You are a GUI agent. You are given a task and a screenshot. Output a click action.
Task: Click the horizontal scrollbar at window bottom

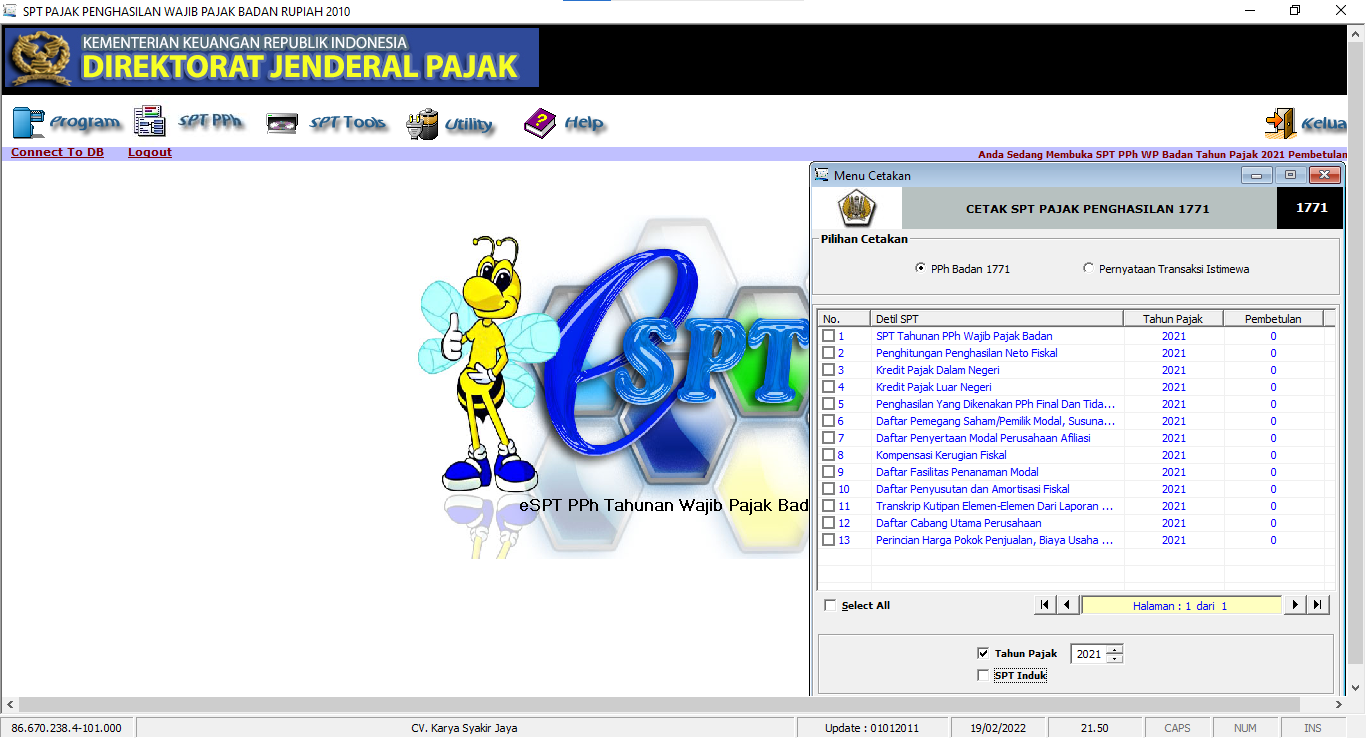click(658, 705)
